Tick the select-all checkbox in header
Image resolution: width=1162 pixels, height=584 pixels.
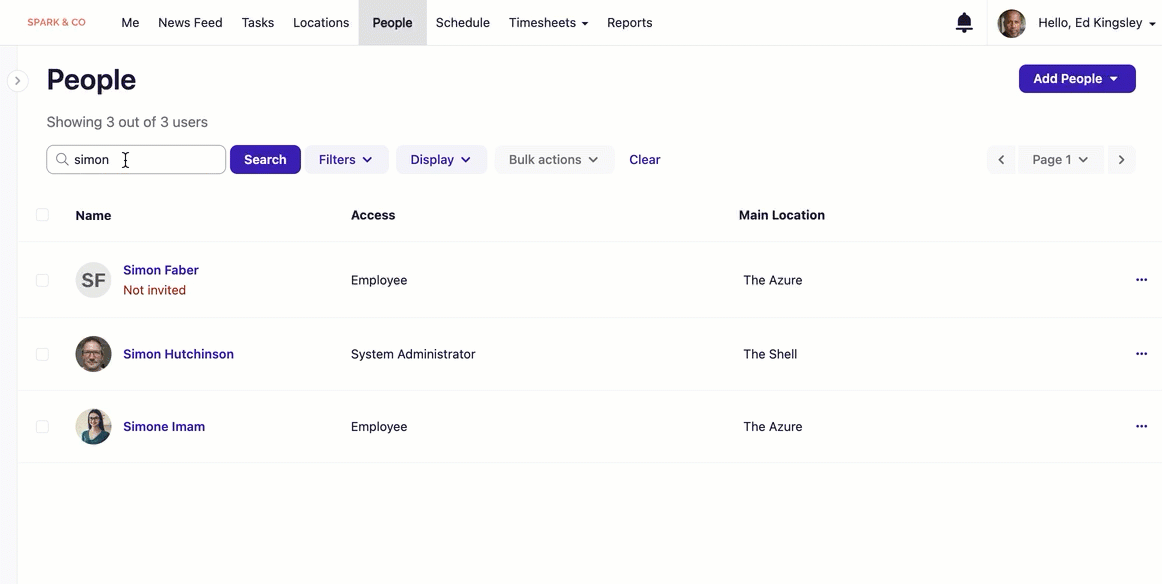coord(42,215)
